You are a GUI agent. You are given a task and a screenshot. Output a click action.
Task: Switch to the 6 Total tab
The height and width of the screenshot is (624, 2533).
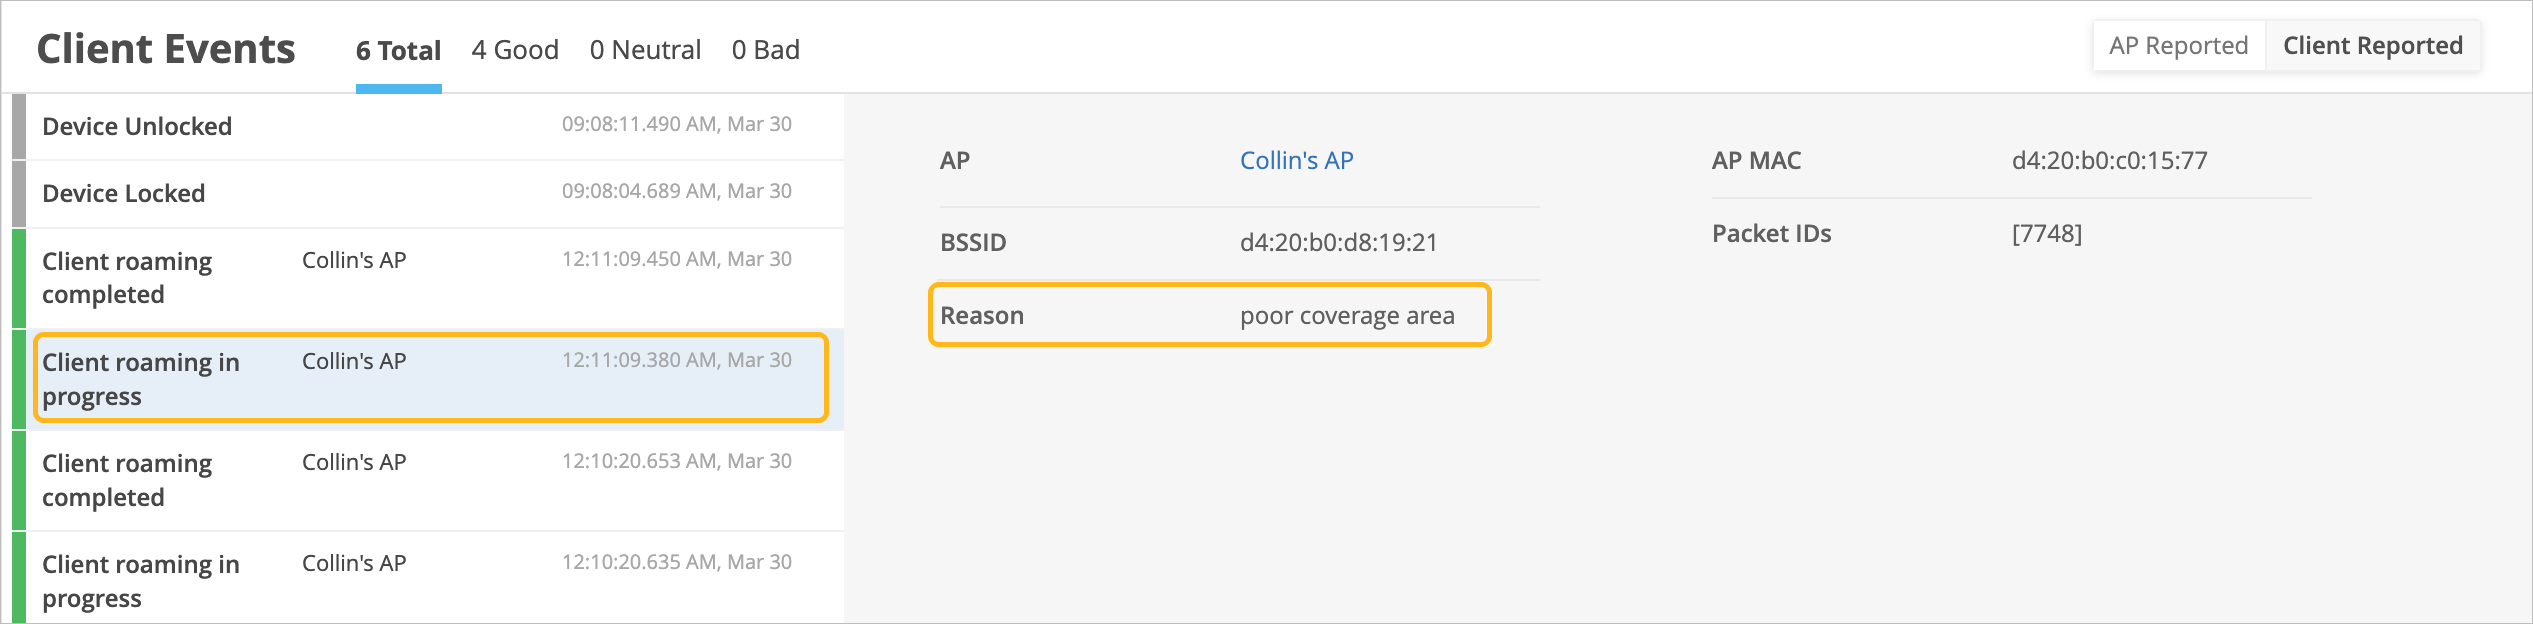click(x=398, y=50)
